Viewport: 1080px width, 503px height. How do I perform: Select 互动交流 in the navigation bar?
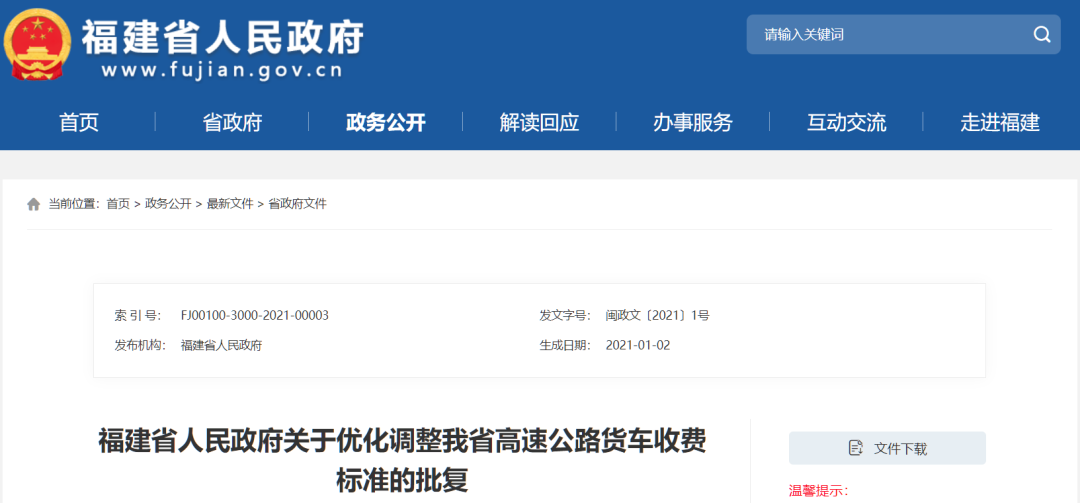pos(846,123)
